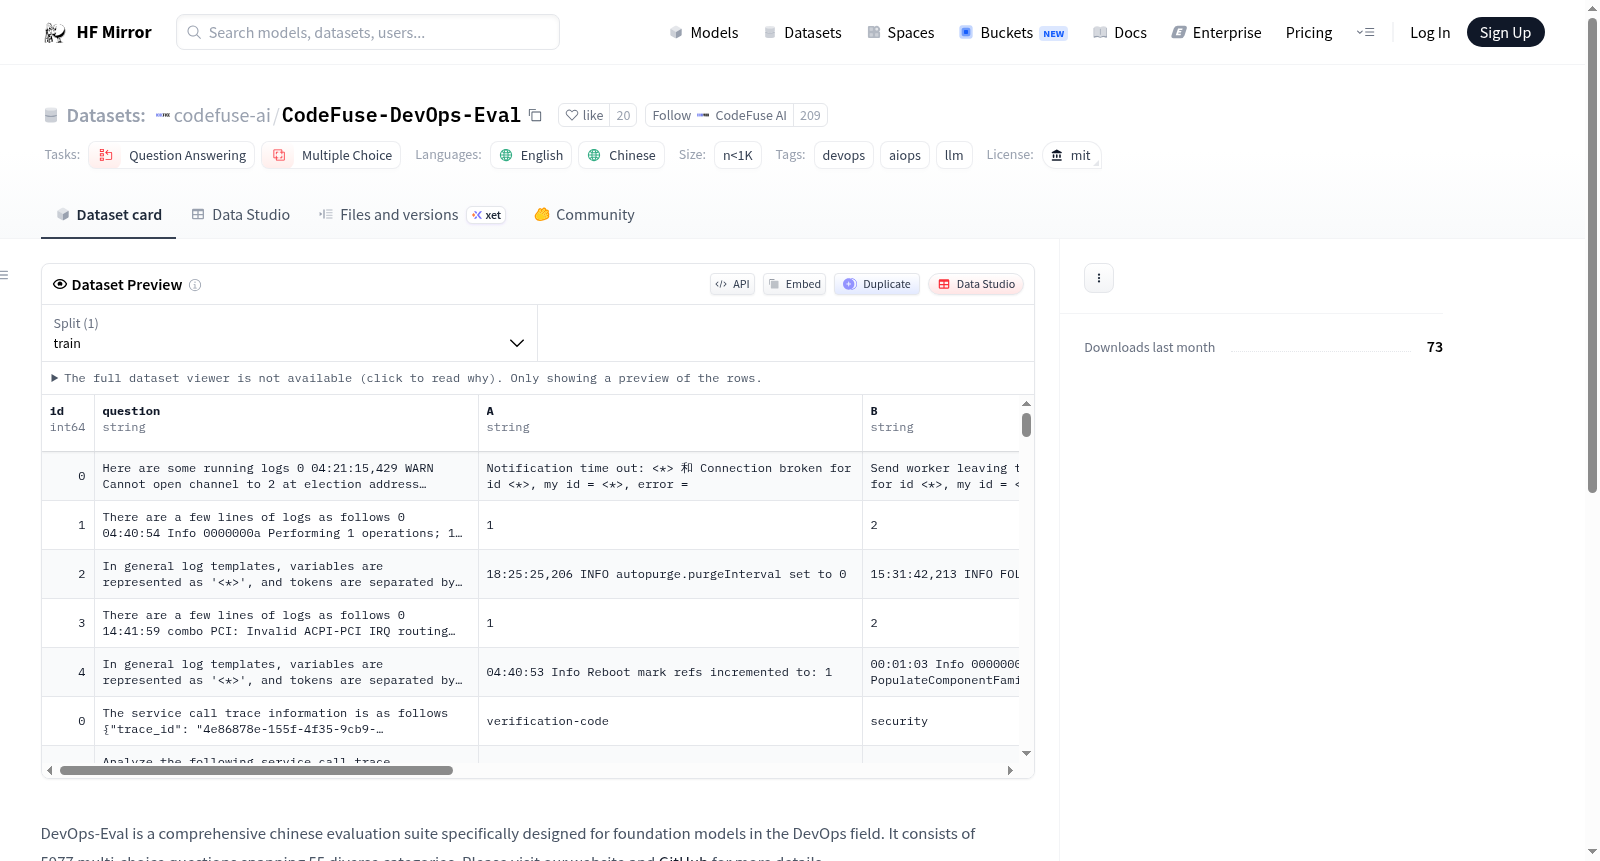Focus the search models, datasets, users field
Viewport: 1600px width, 861px height.
(x=368, y=33)
